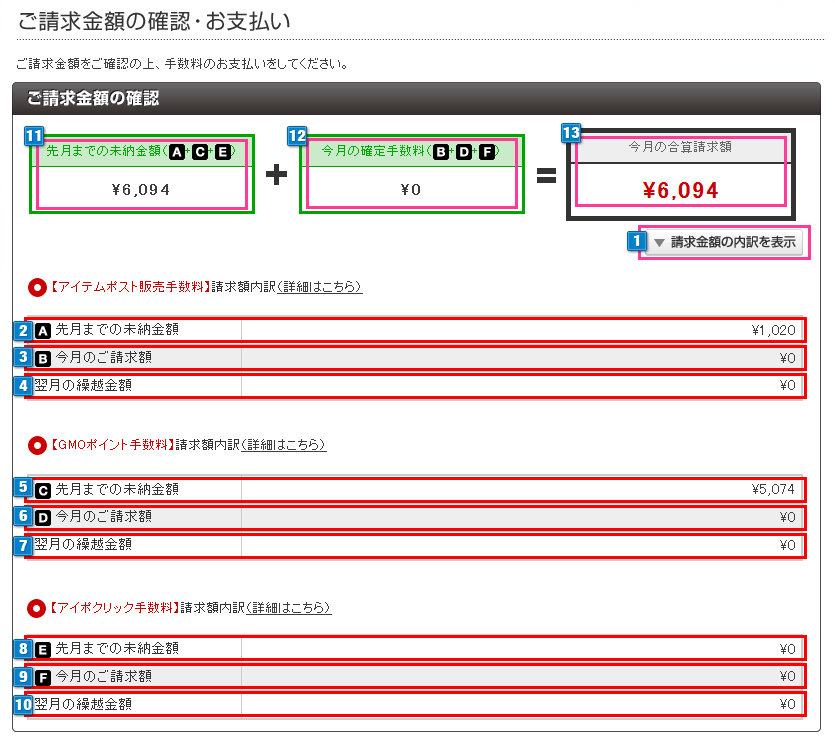835x739 pixels.
Task: Click red bullet icon beside アイポクリック手数料
Action: 37,608
